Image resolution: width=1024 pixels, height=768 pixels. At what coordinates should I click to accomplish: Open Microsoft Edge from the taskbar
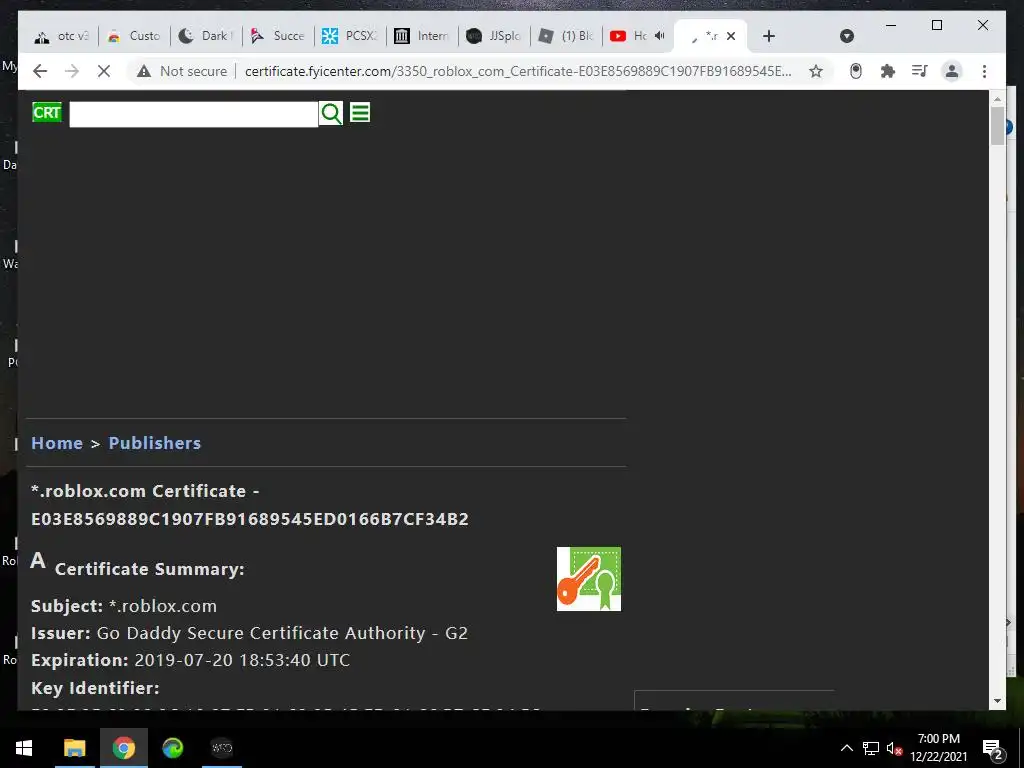coord(173,748)
